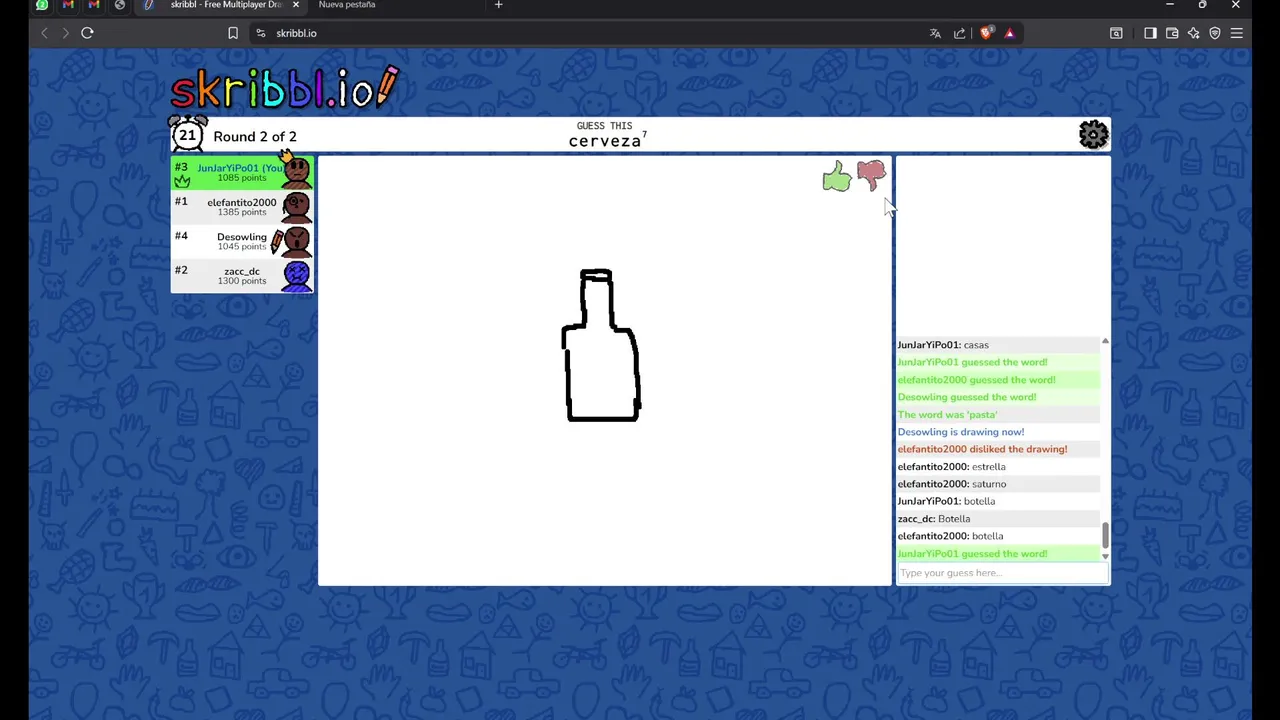
Task: Click 'elefantito2000 disliked the drawing!' message
Action: 982,449
